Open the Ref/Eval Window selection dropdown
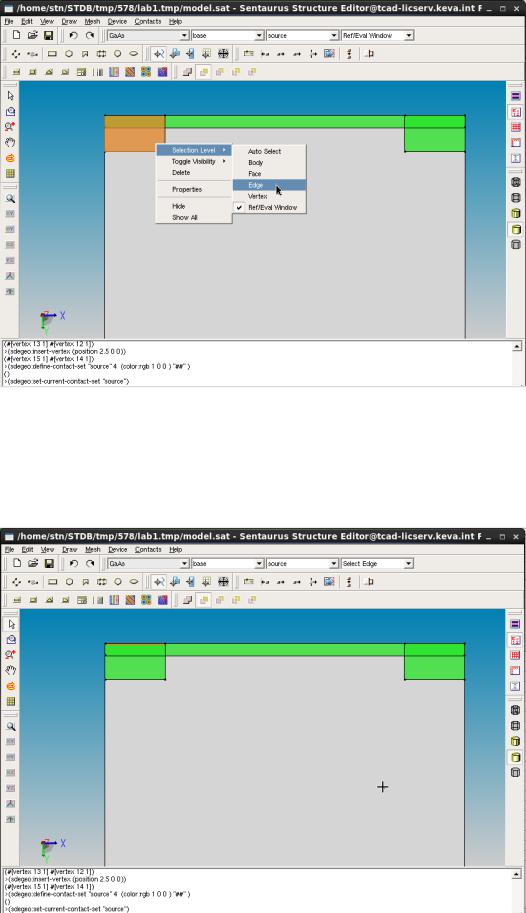Viewport: 526px width, 913px height. [x=377, y=36]
